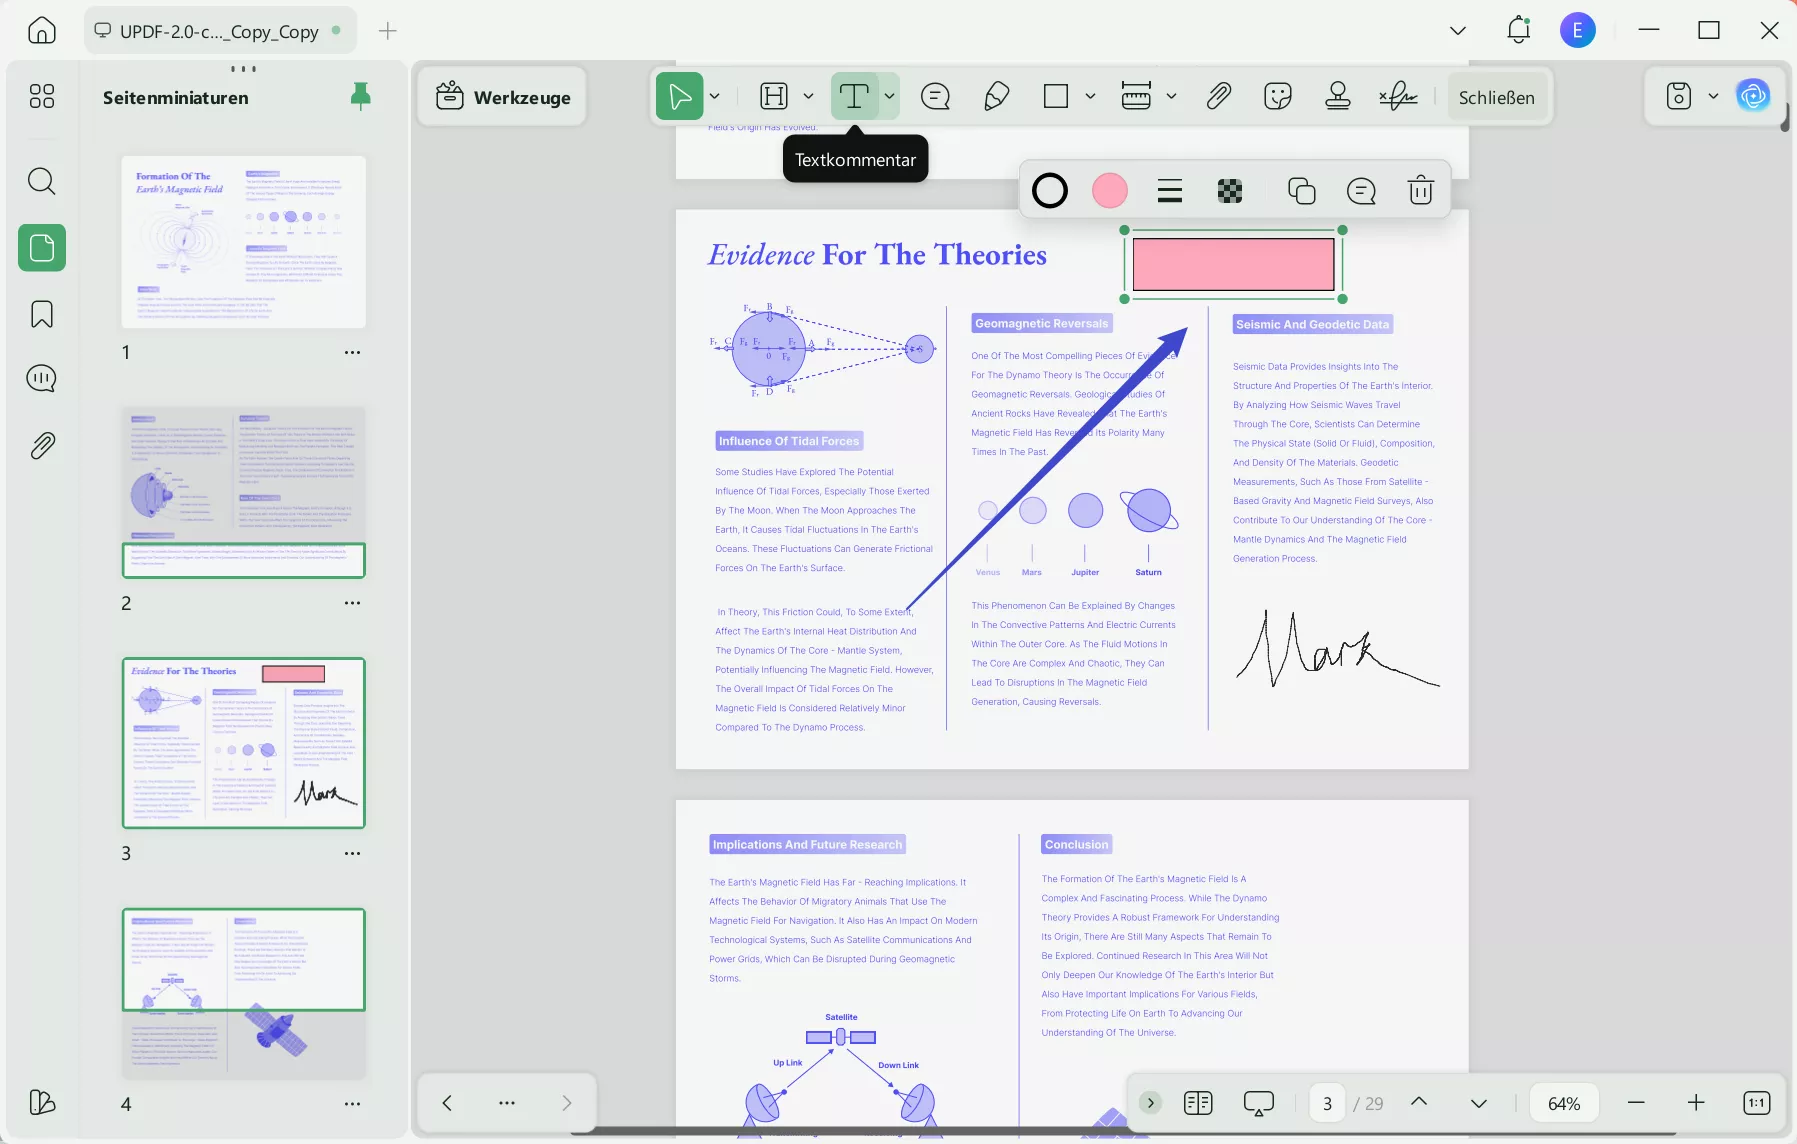Screen dimensions: 1797x1144
Task: Open more options in bottom navigation
Action: click(x=507, y=1102)
